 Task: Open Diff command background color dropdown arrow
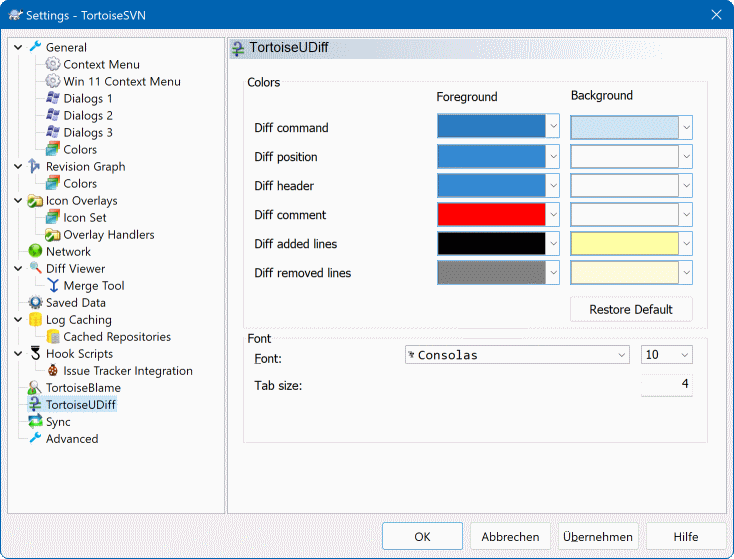686,127
